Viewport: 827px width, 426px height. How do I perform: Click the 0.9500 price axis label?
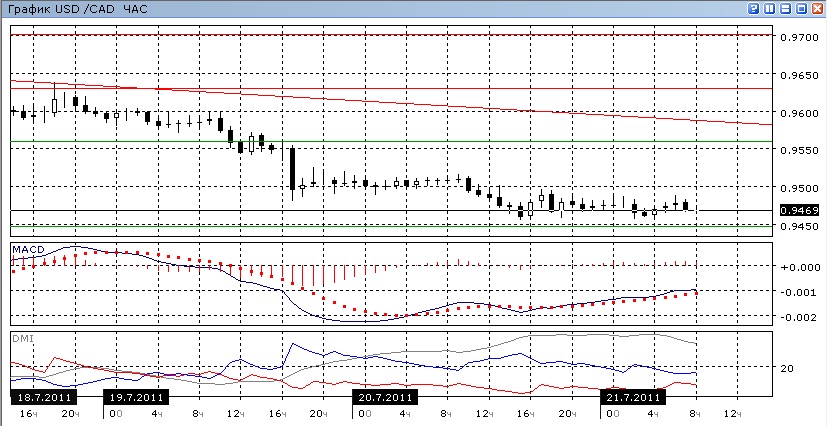click(799, 188)
